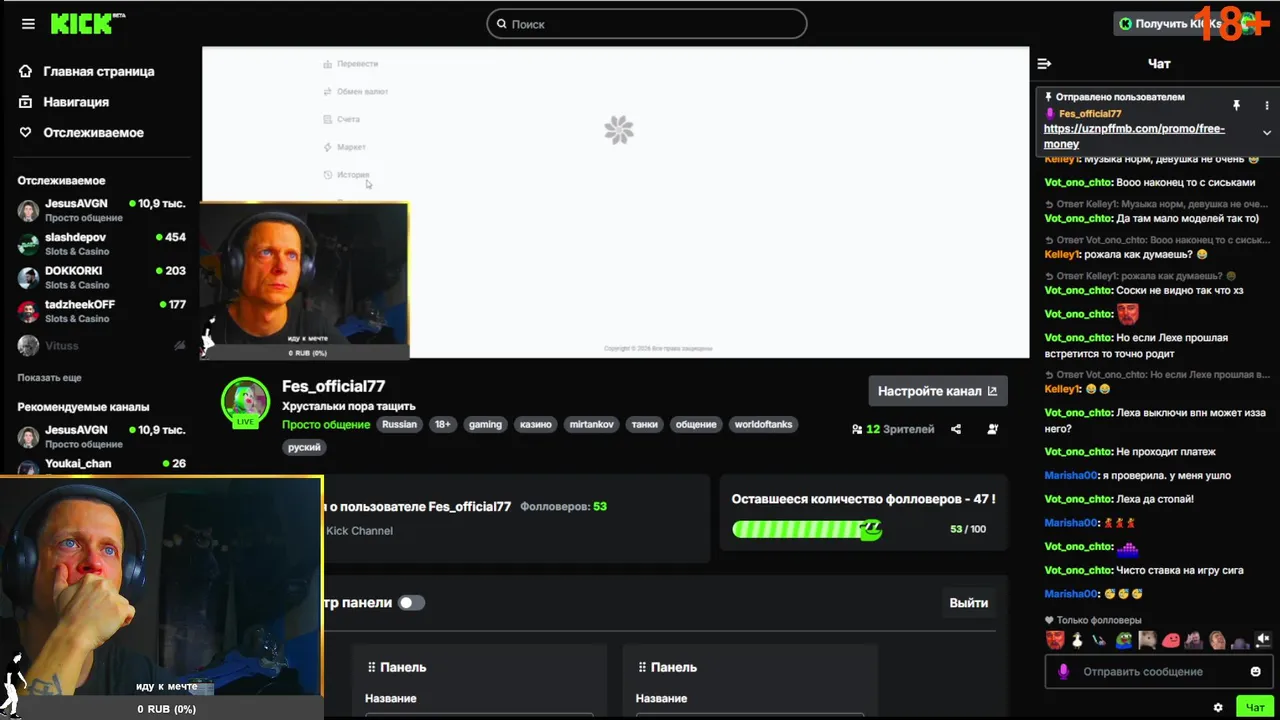Click the Отправить сообщение chat input
1280x720 pixels.
pos(1157,671)
